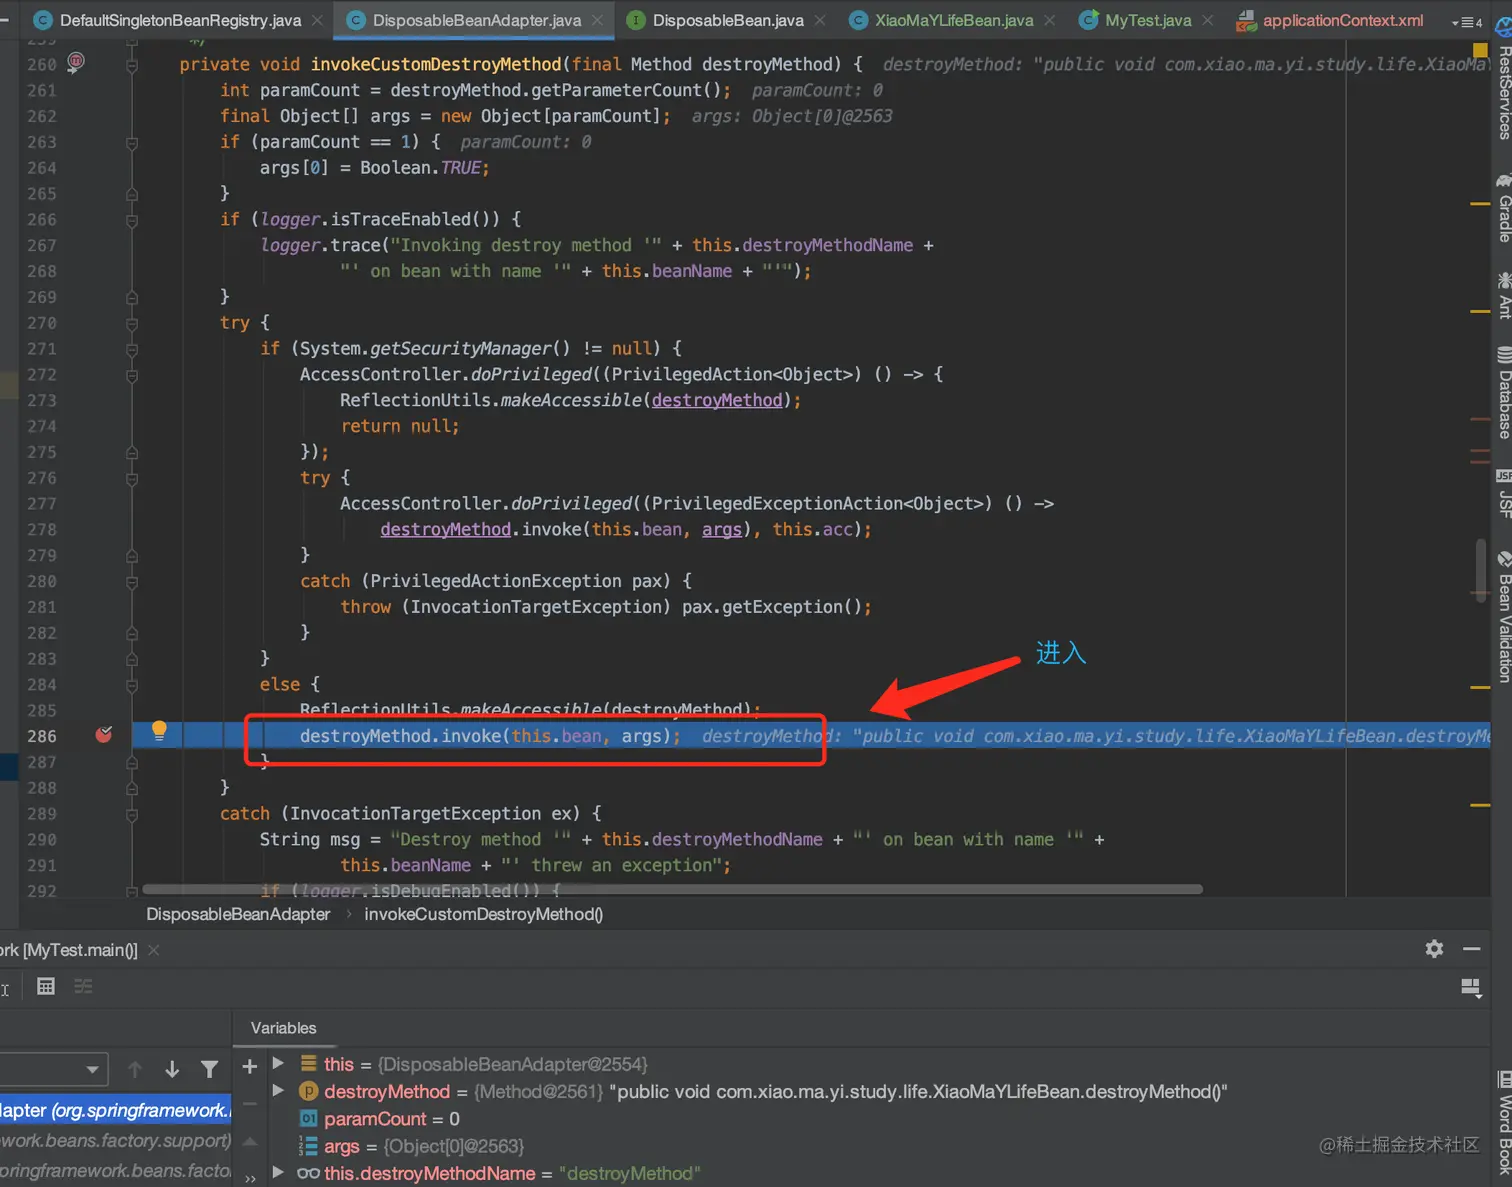Screen dimensions: 1512x1187
Task: Click the more actions chevrons in Variables toolbar
Action: [250, 1178]
